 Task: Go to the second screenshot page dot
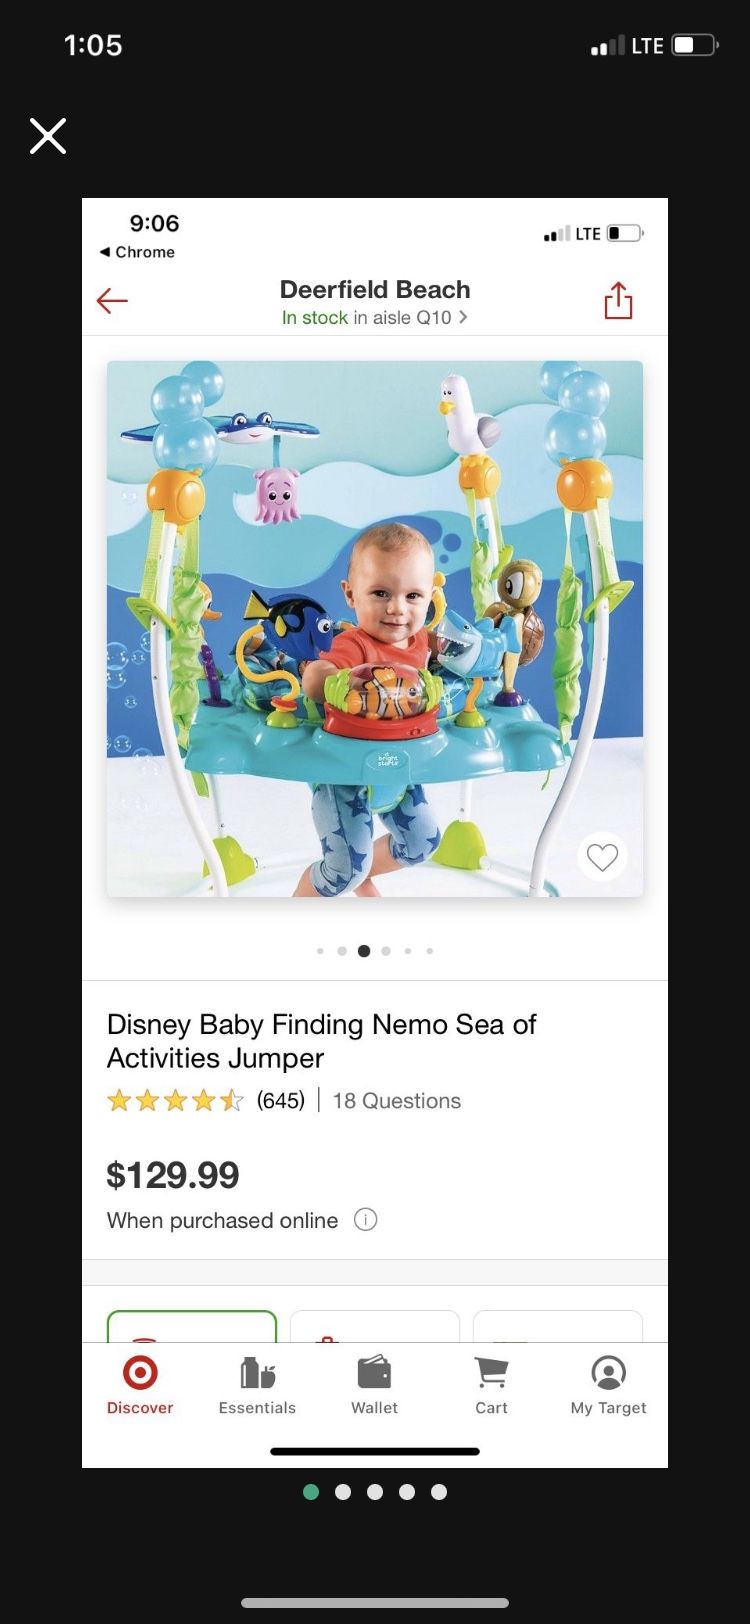(x=343, y=1492)
